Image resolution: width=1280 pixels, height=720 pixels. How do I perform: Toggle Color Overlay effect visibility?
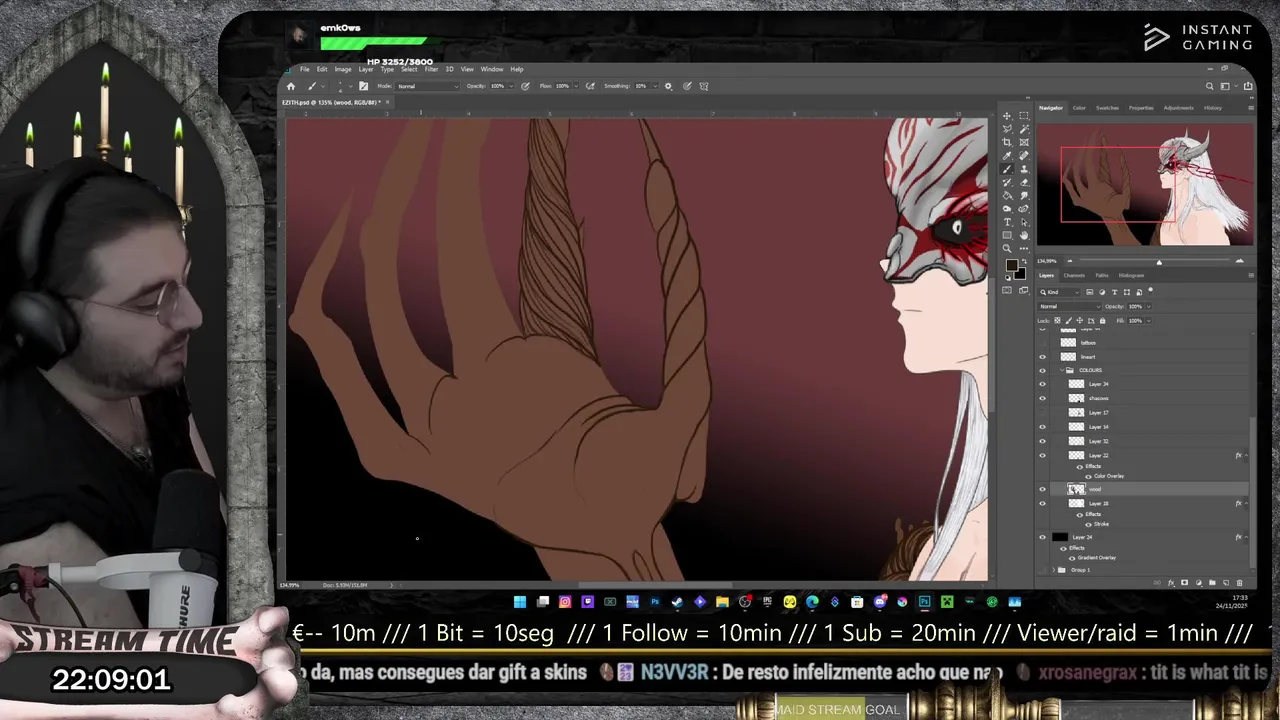pos(1088,476)
